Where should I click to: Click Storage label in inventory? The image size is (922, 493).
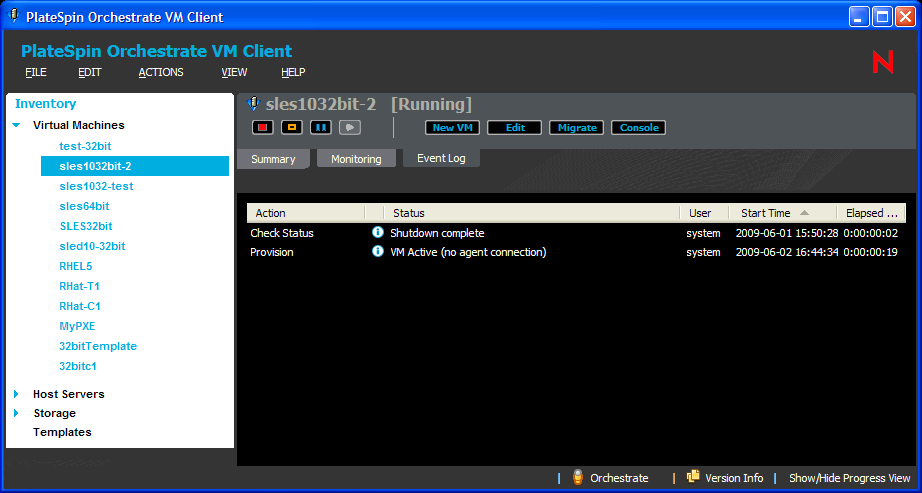tap(55, 413)
